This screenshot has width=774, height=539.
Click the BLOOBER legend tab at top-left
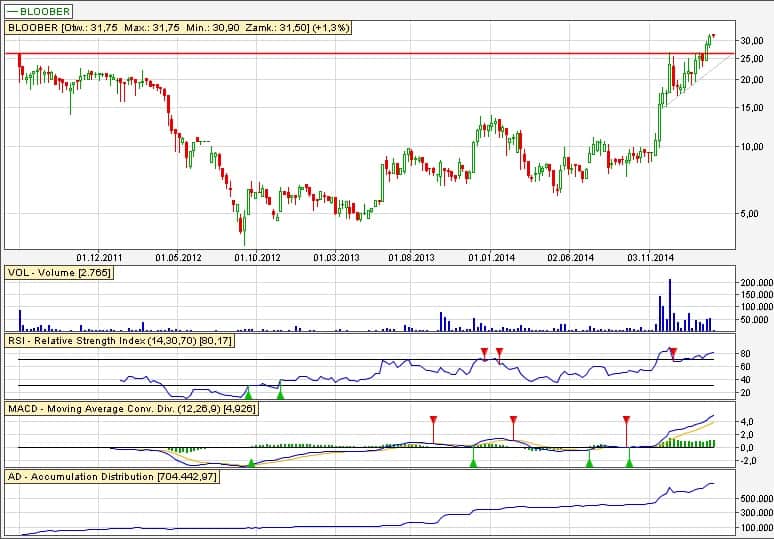point(38,11)
